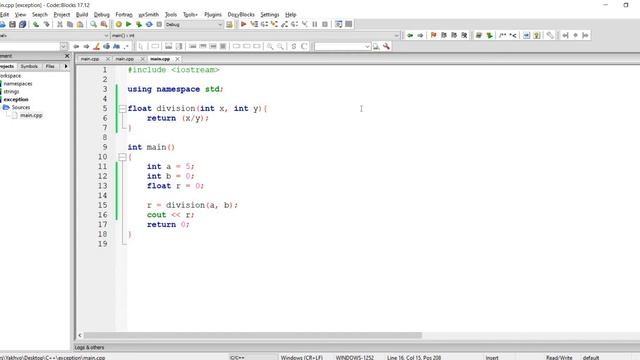This screenshot has width=640, height=360.
Task: Click the yellow Build gear icon
Action: pyautogui.click(x=118, y=24)
